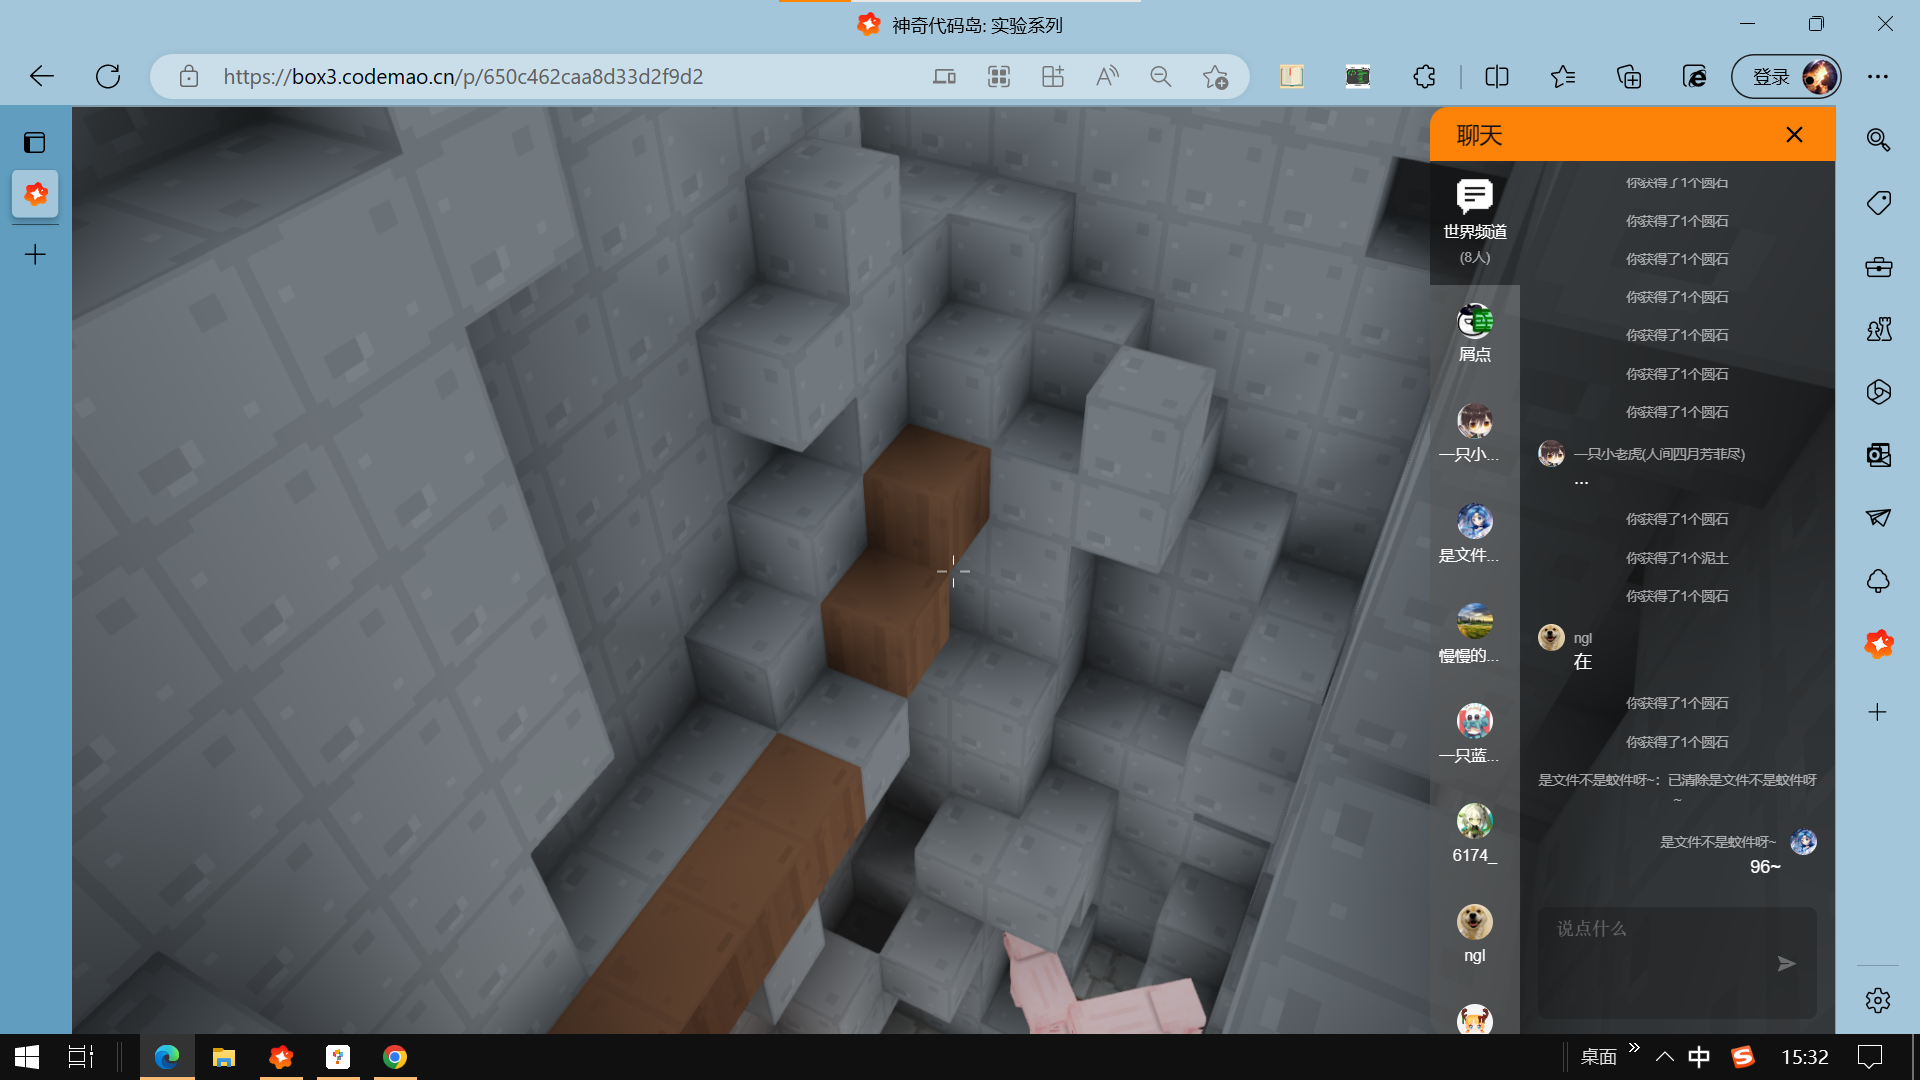Open the Favorites list
Viewport: 1920px width, 1080px height.
pyautogui.click(x=1563, y=76)
